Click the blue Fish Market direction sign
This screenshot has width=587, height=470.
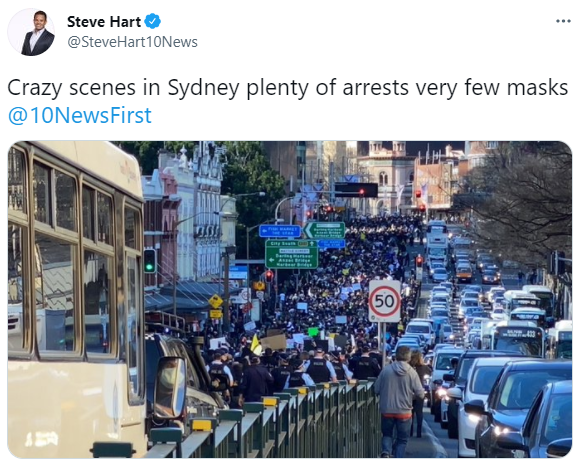[280, 231]
